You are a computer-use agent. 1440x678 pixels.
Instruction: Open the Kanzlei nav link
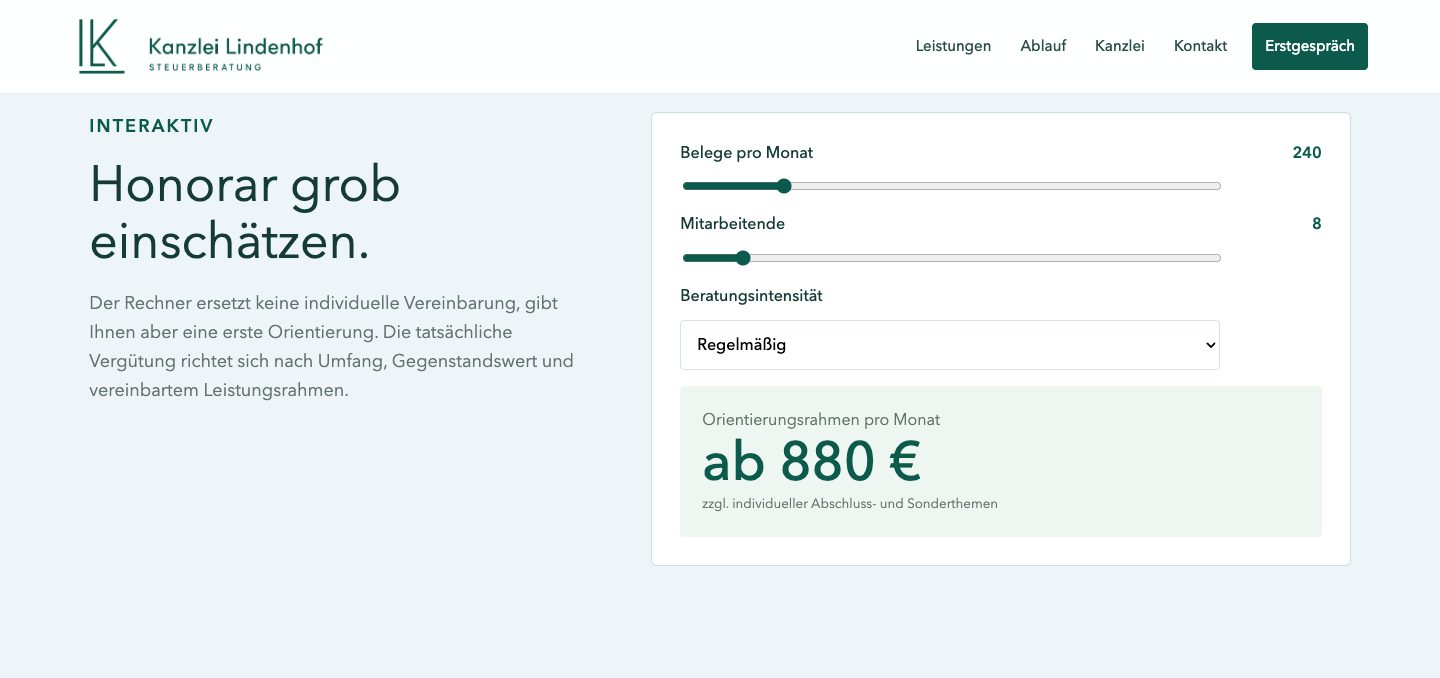coord(1120,46)
